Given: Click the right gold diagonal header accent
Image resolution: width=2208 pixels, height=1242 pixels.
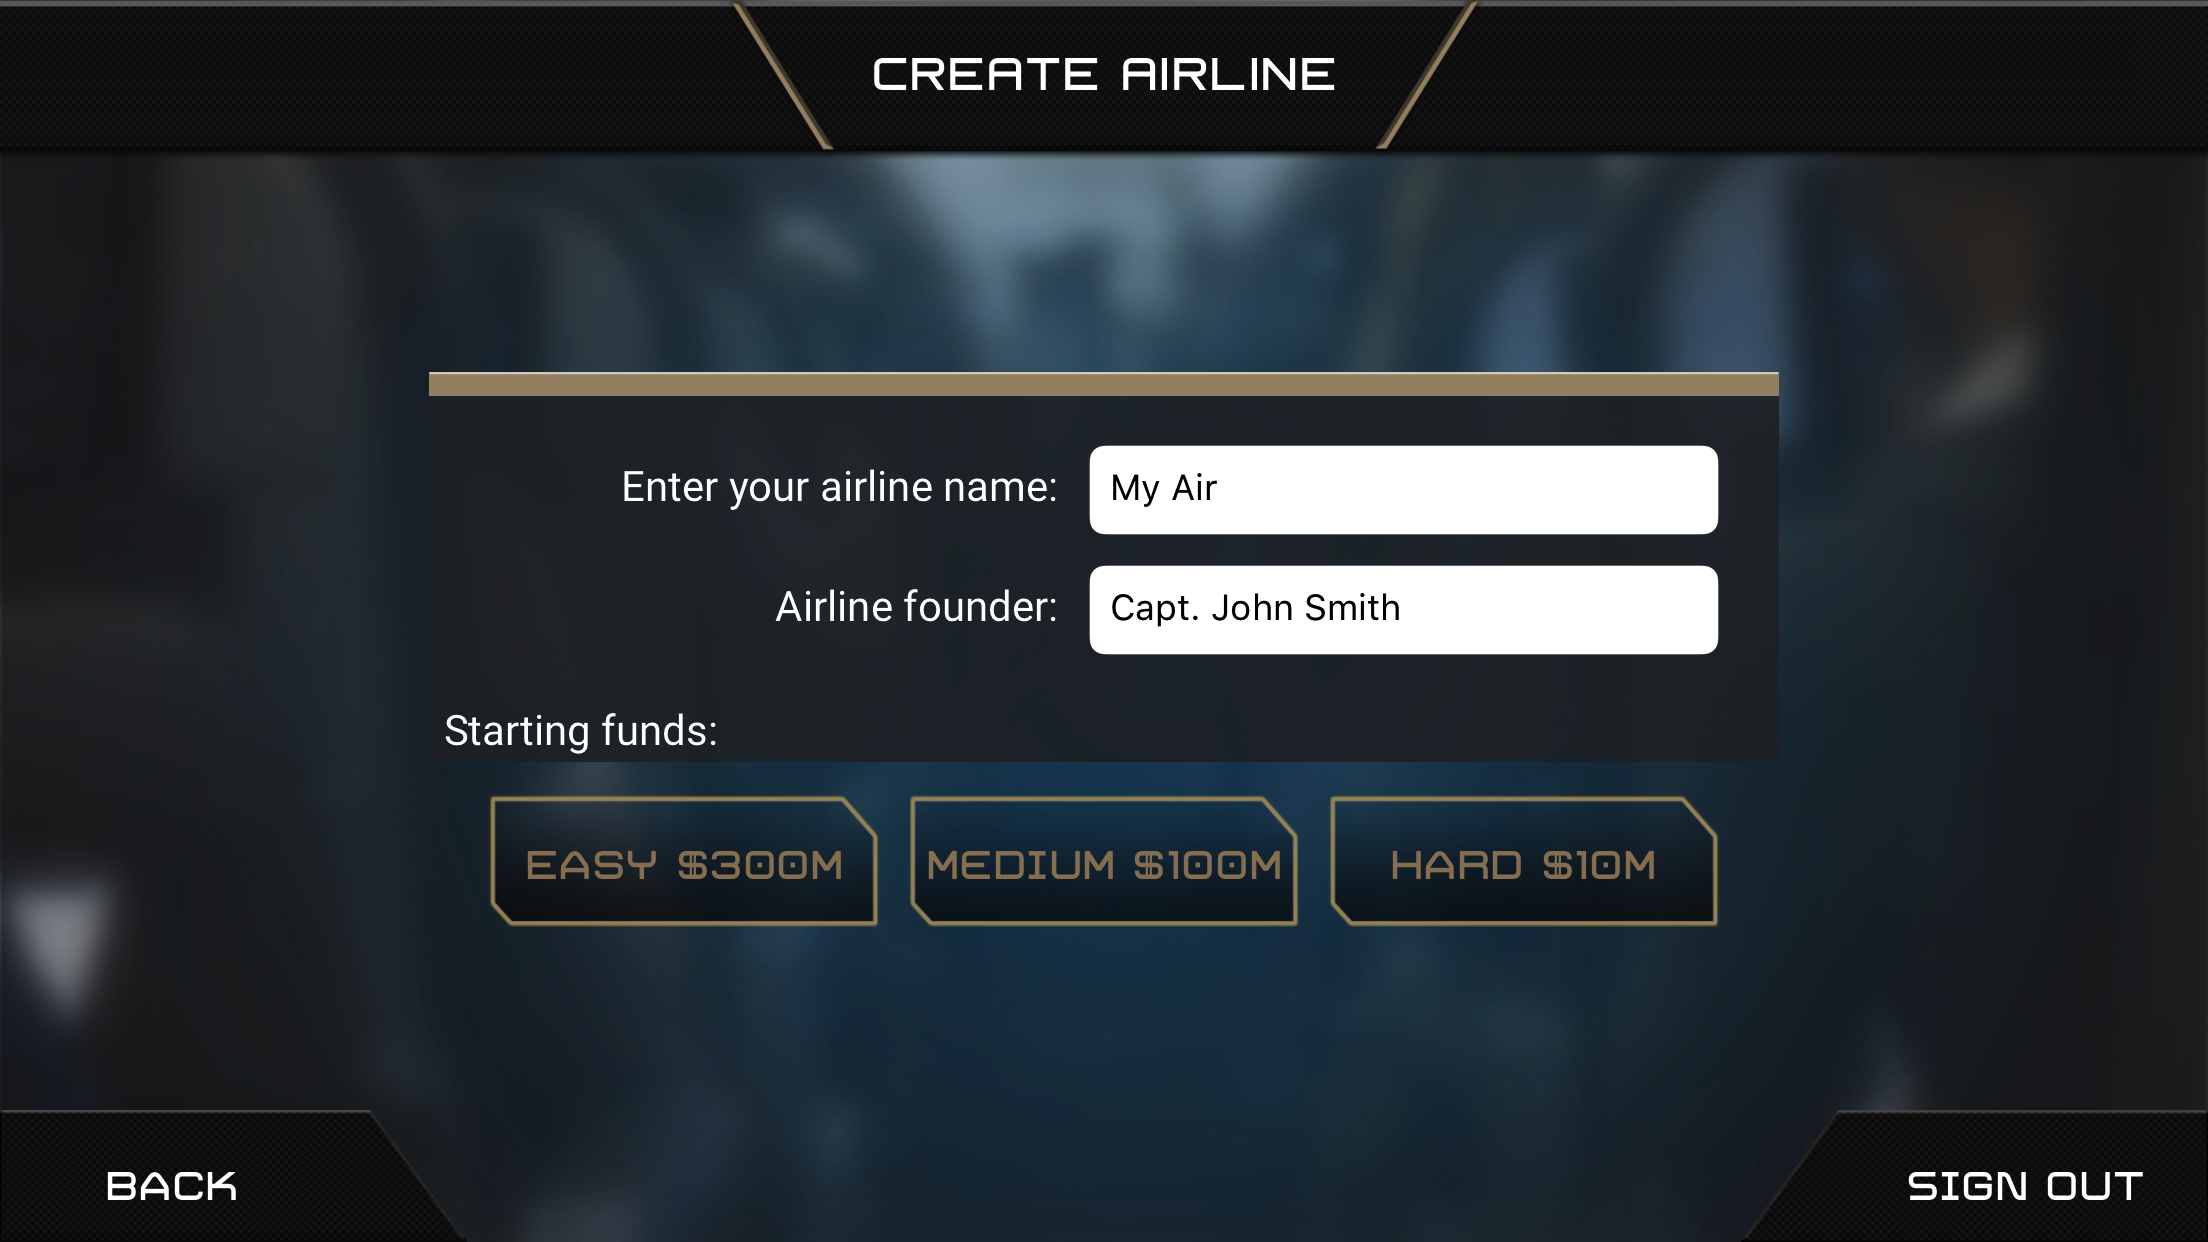Looking at the screenshot, I should click(x=1427, y=76).
